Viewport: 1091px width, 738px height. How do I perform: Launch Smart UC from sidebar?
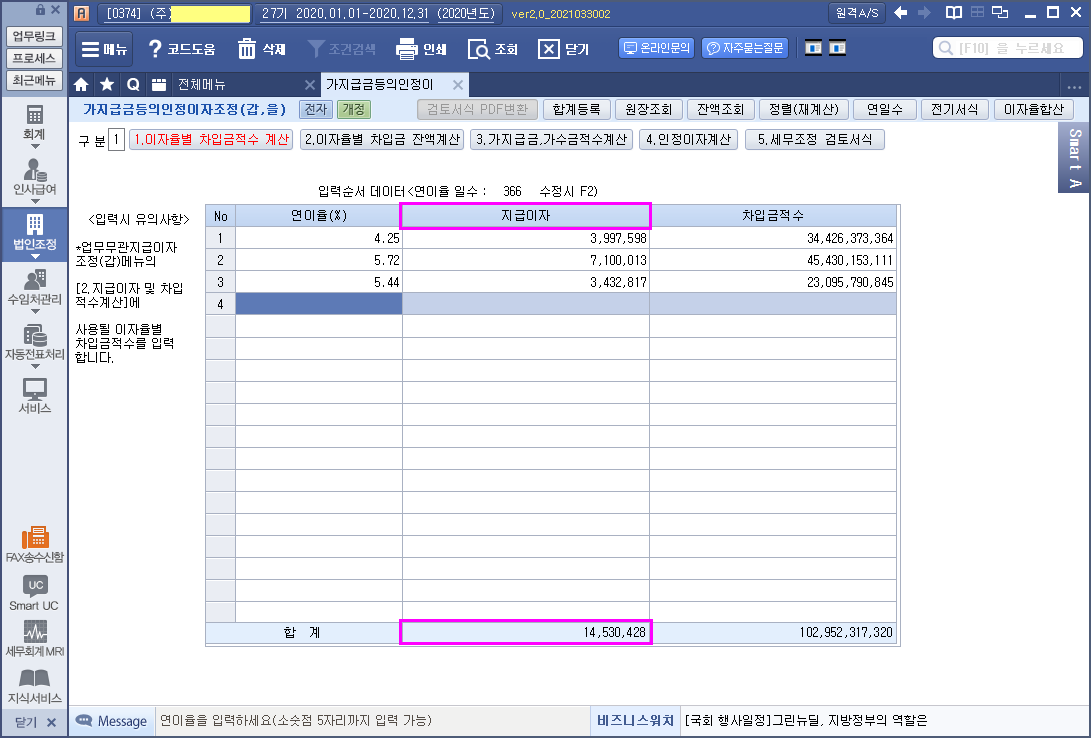(34, 593)
